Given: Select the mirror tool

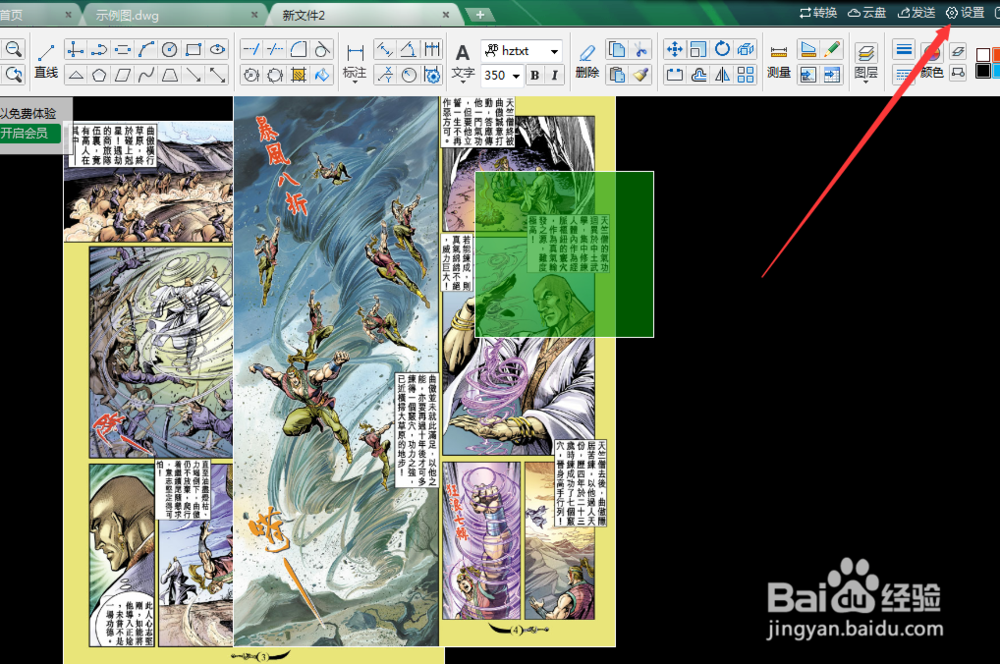Looking at the screenshot, I should [722, 75].
